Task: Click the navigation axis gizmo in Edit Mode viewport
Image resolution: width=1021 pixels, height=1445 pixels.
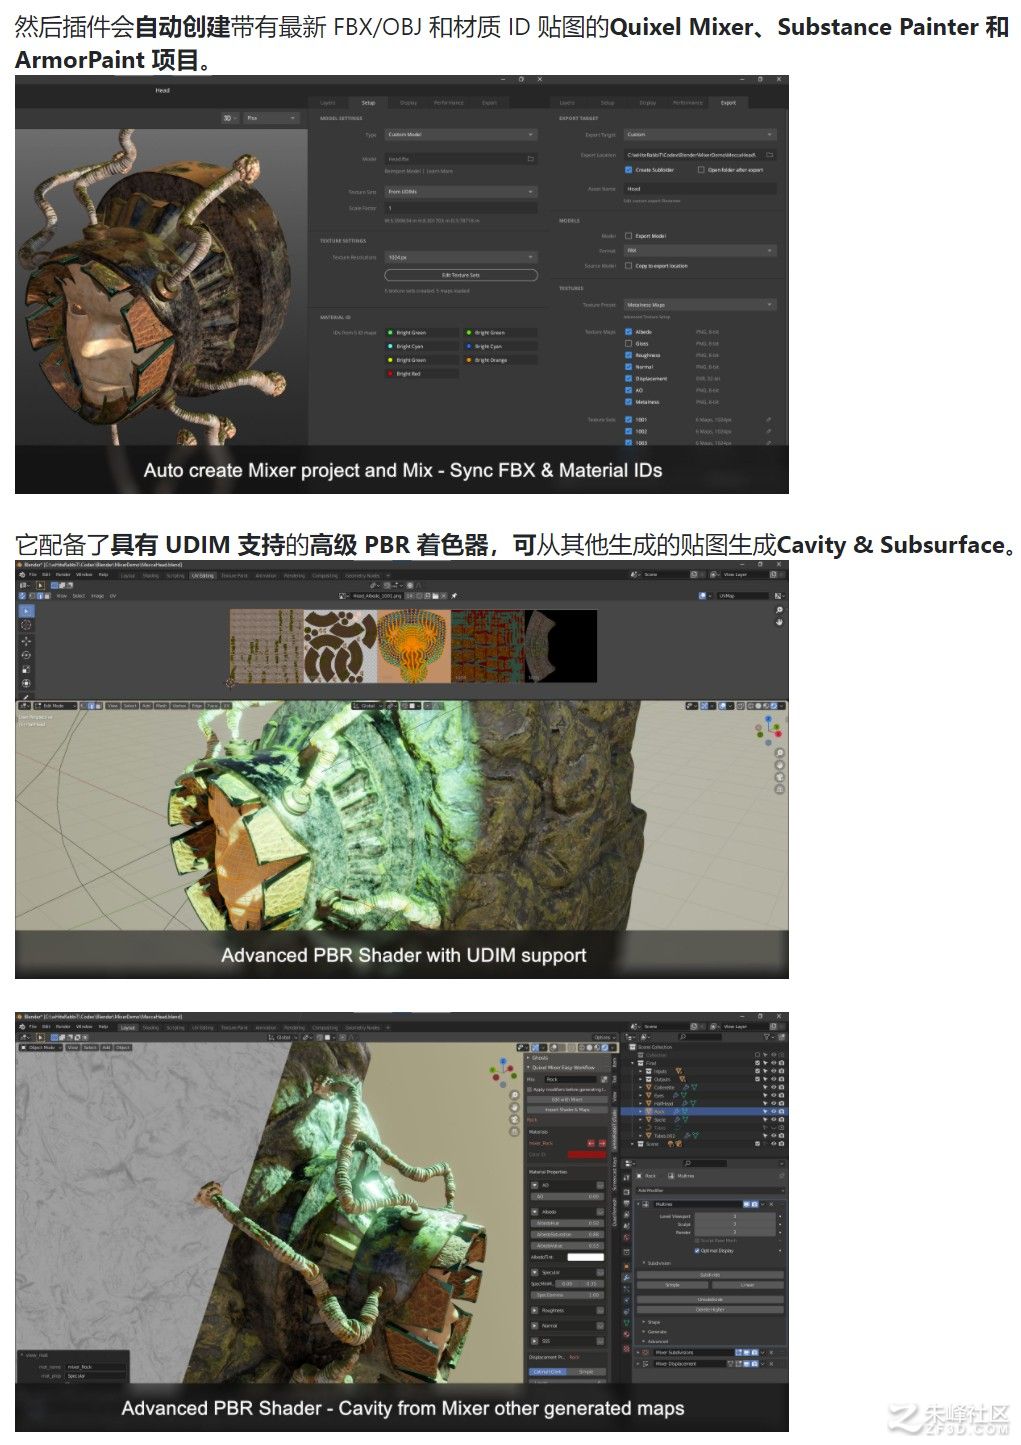Action: click(768, 729)
